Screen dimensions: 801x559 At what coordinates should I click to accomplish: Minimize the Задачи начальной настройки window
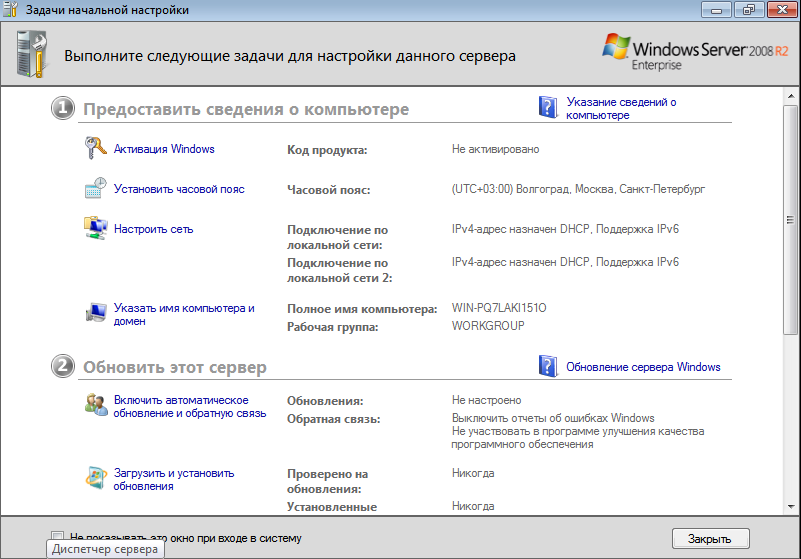coord(716,10)
